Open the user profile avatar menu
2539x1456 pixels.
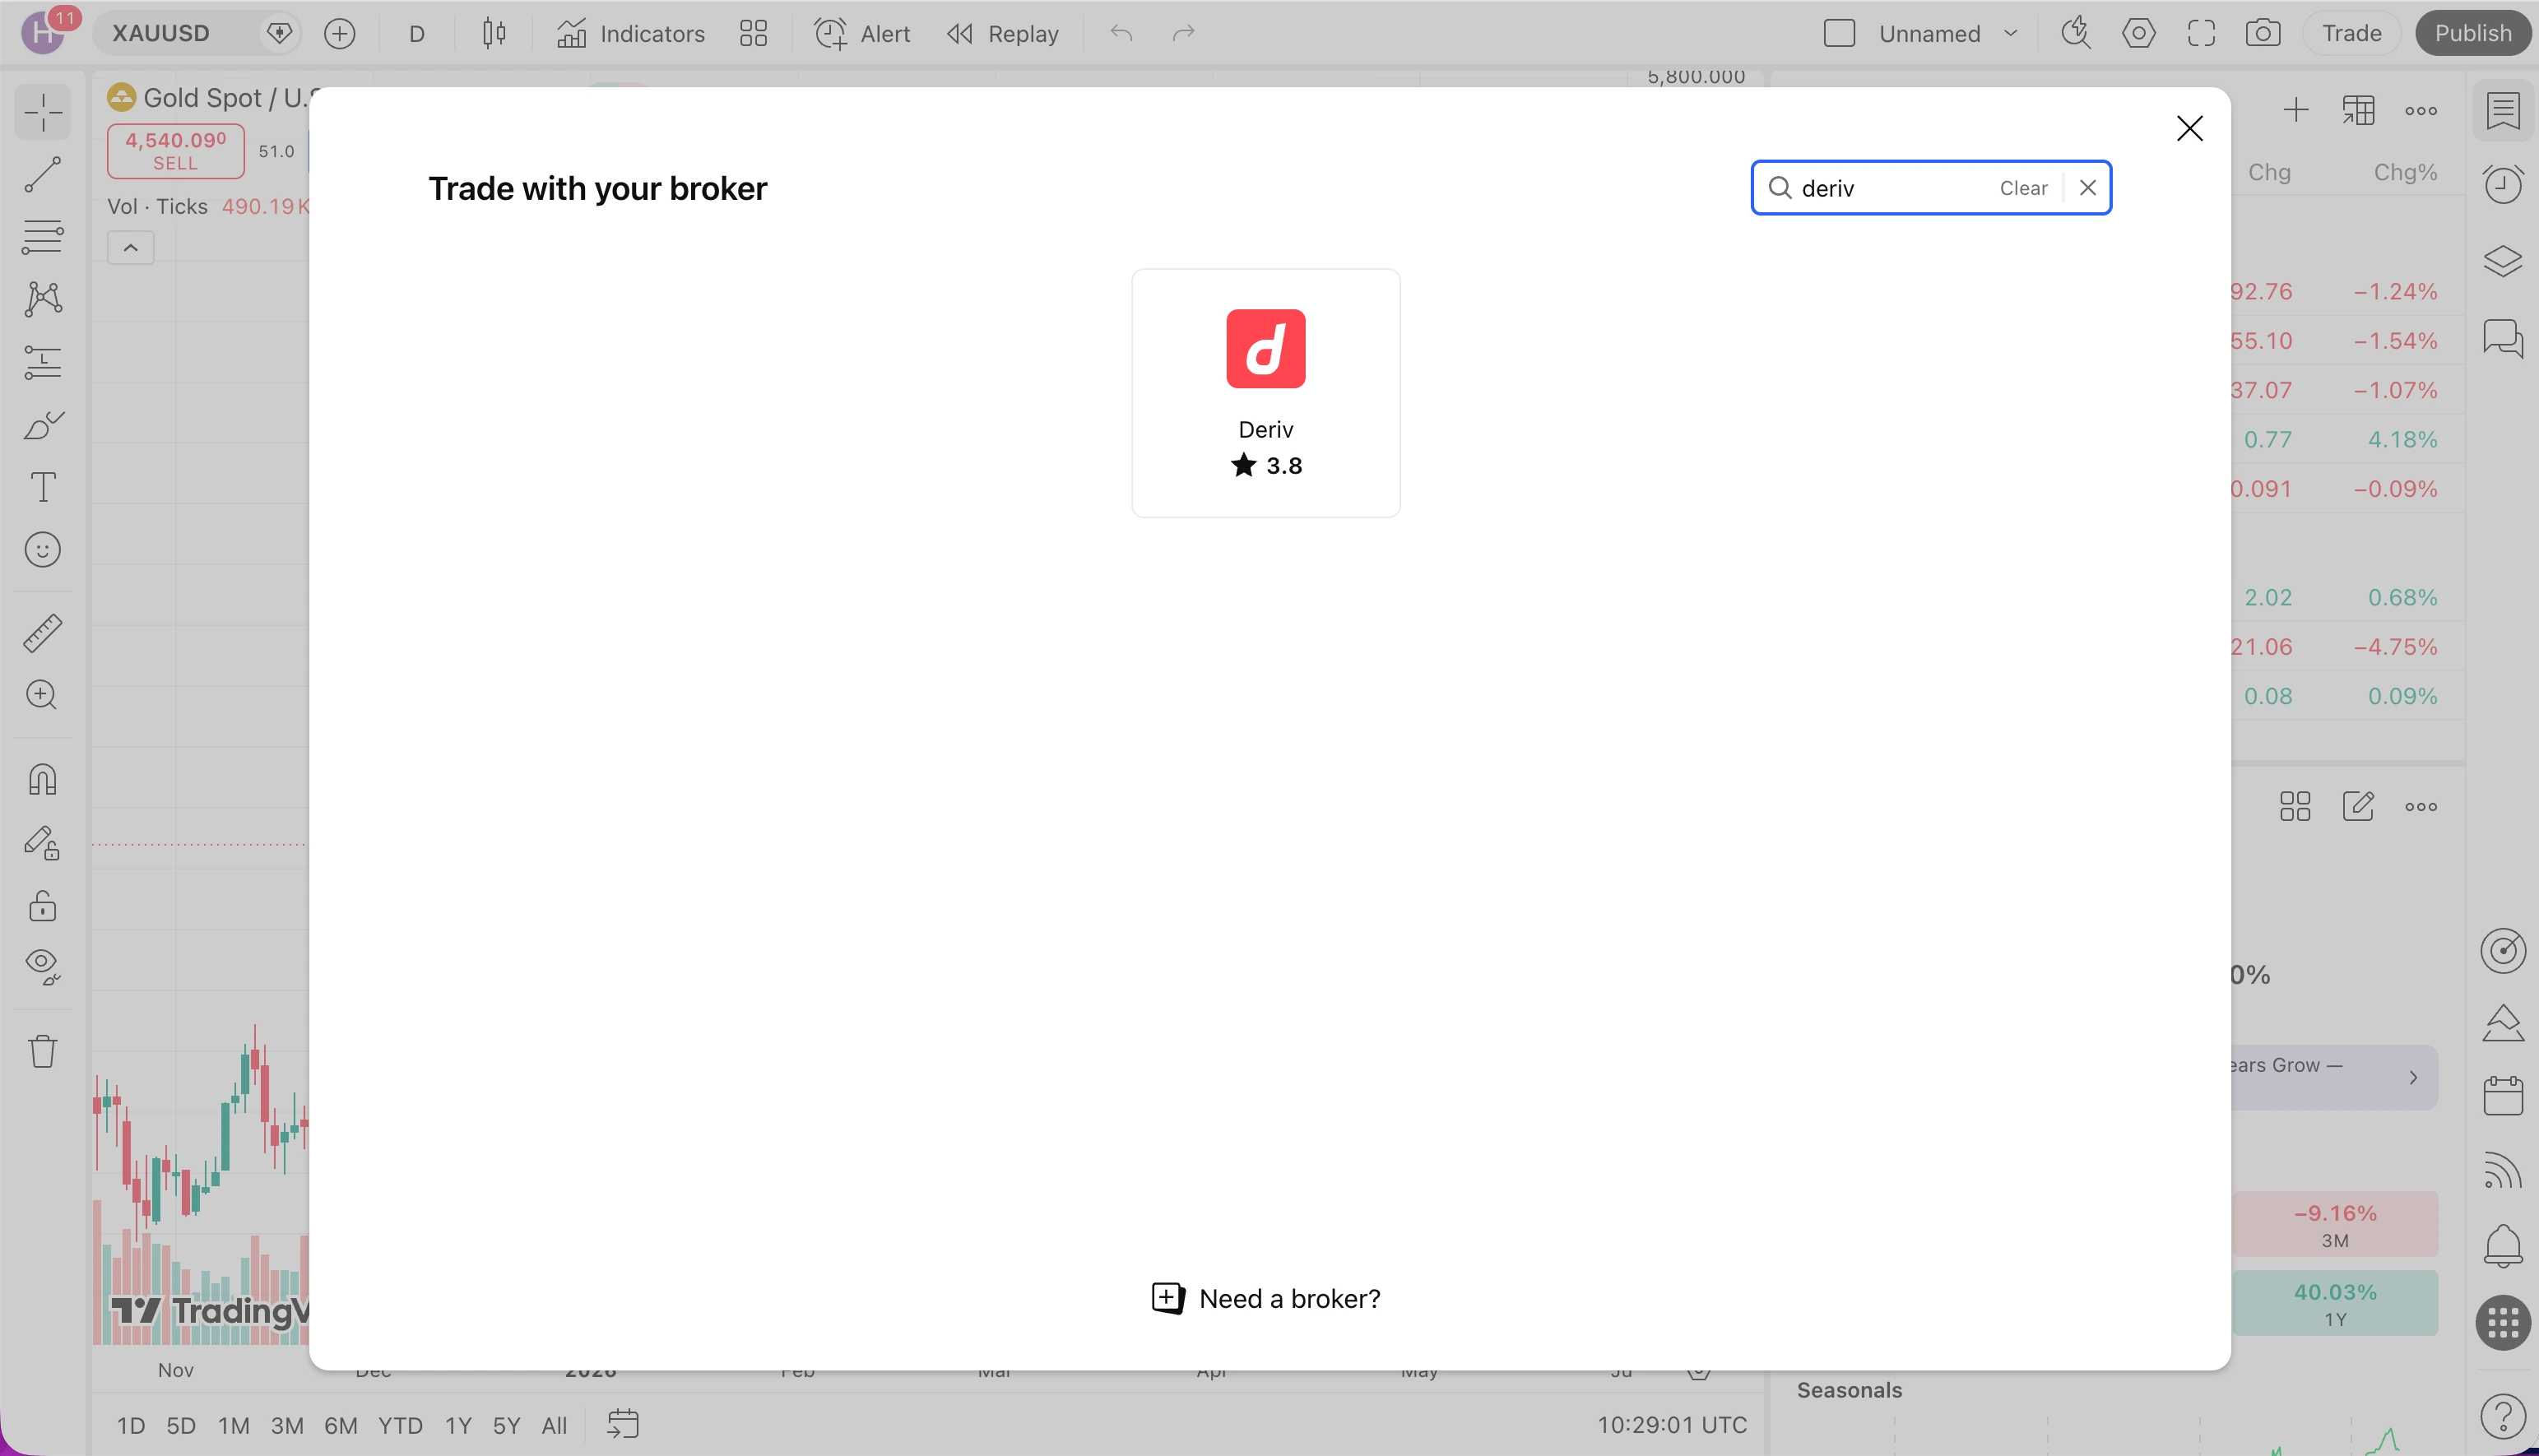pyautogui.click(x=43, y=31)
